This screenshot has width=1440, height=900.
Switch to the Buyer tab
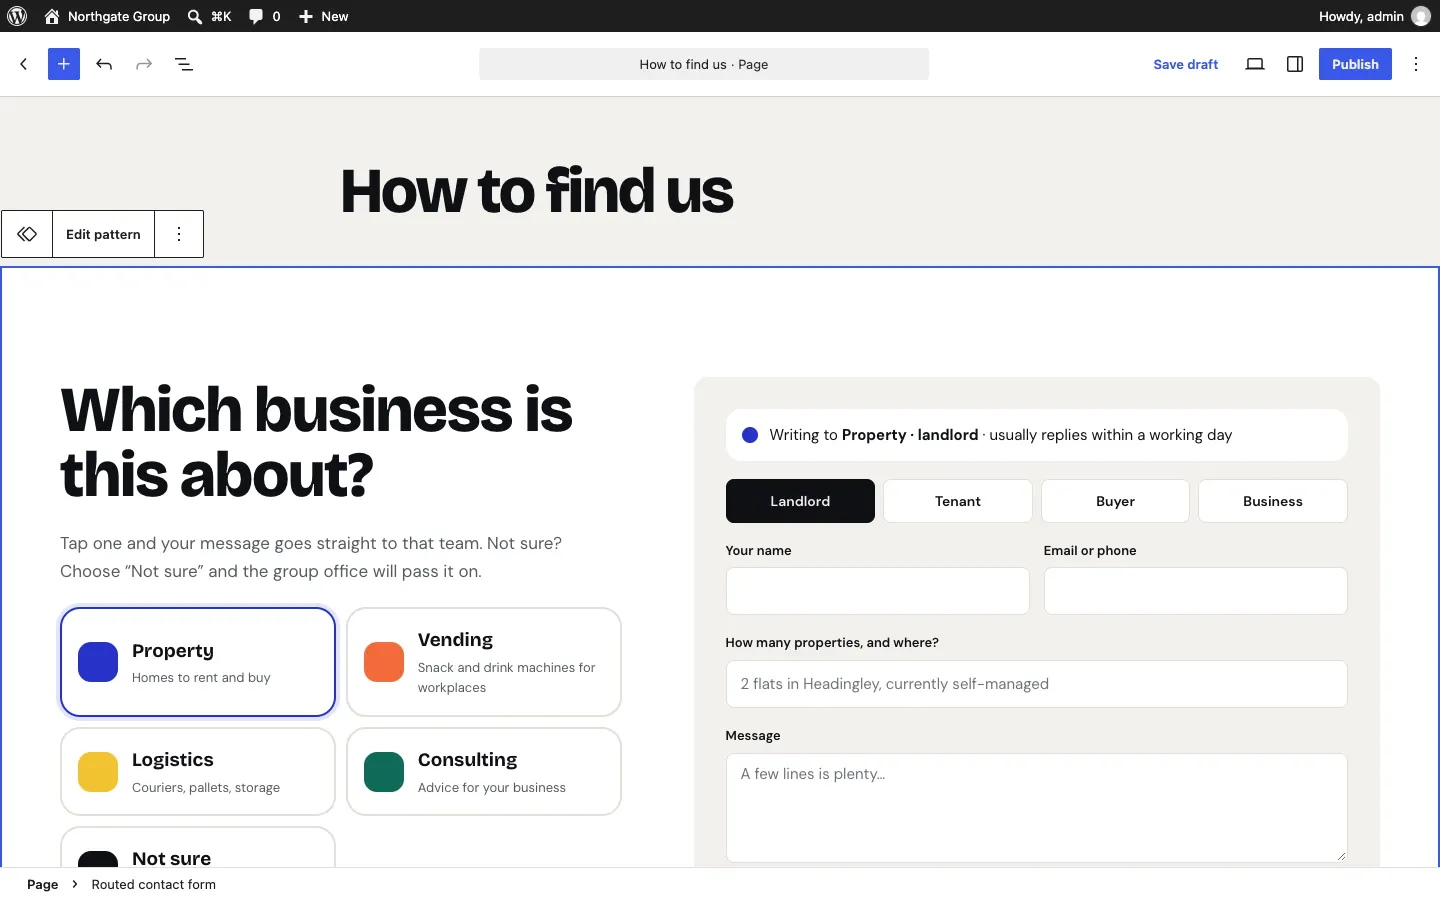coord(1115,501)
